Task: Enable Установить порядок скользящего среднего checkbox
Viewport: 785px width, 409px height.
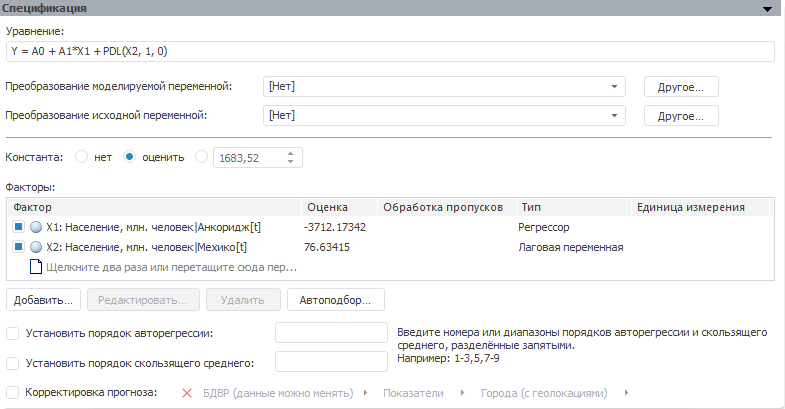Action: tap(13, 363)
